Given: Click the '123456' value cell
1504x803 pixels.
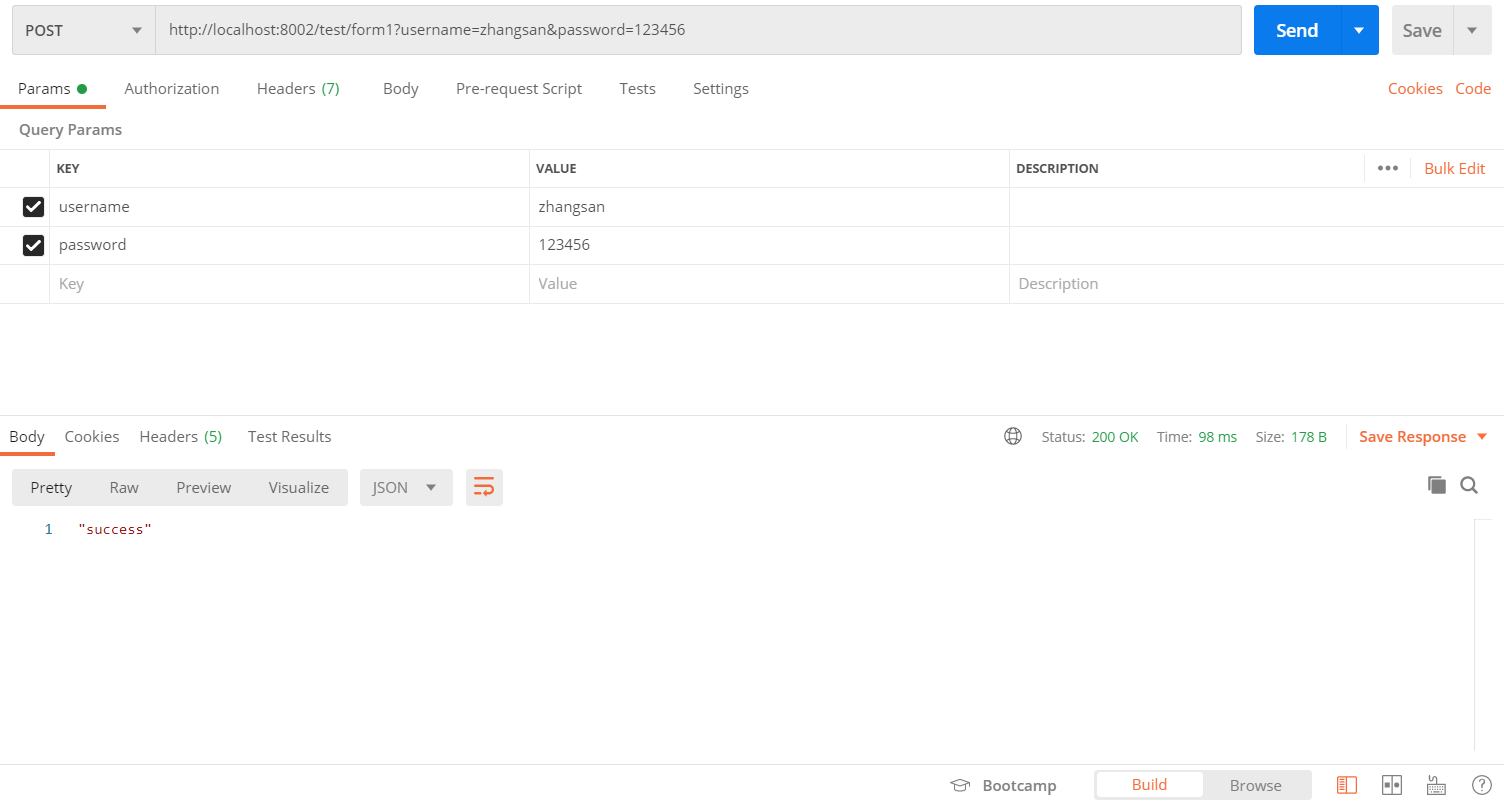Looking at the screenshot, I should pyautogui.click(x=769, y=245).
